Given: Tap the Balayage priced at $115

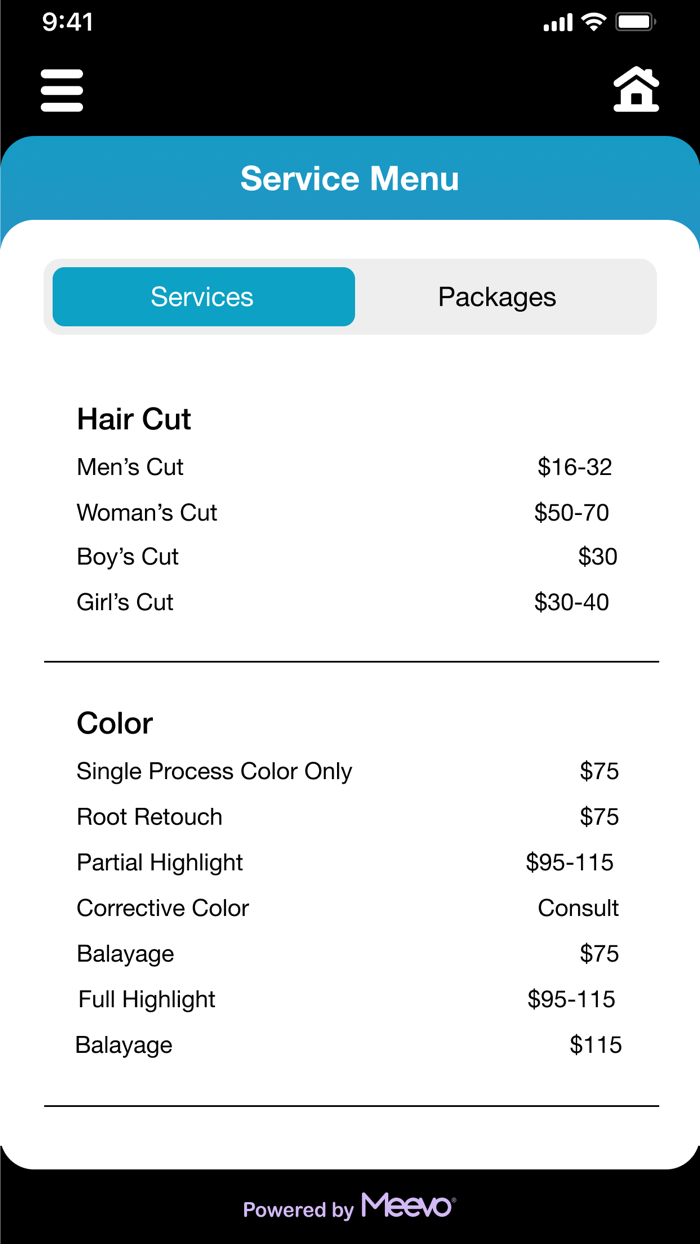Looking at the screenshot, I should point(123,1044).
